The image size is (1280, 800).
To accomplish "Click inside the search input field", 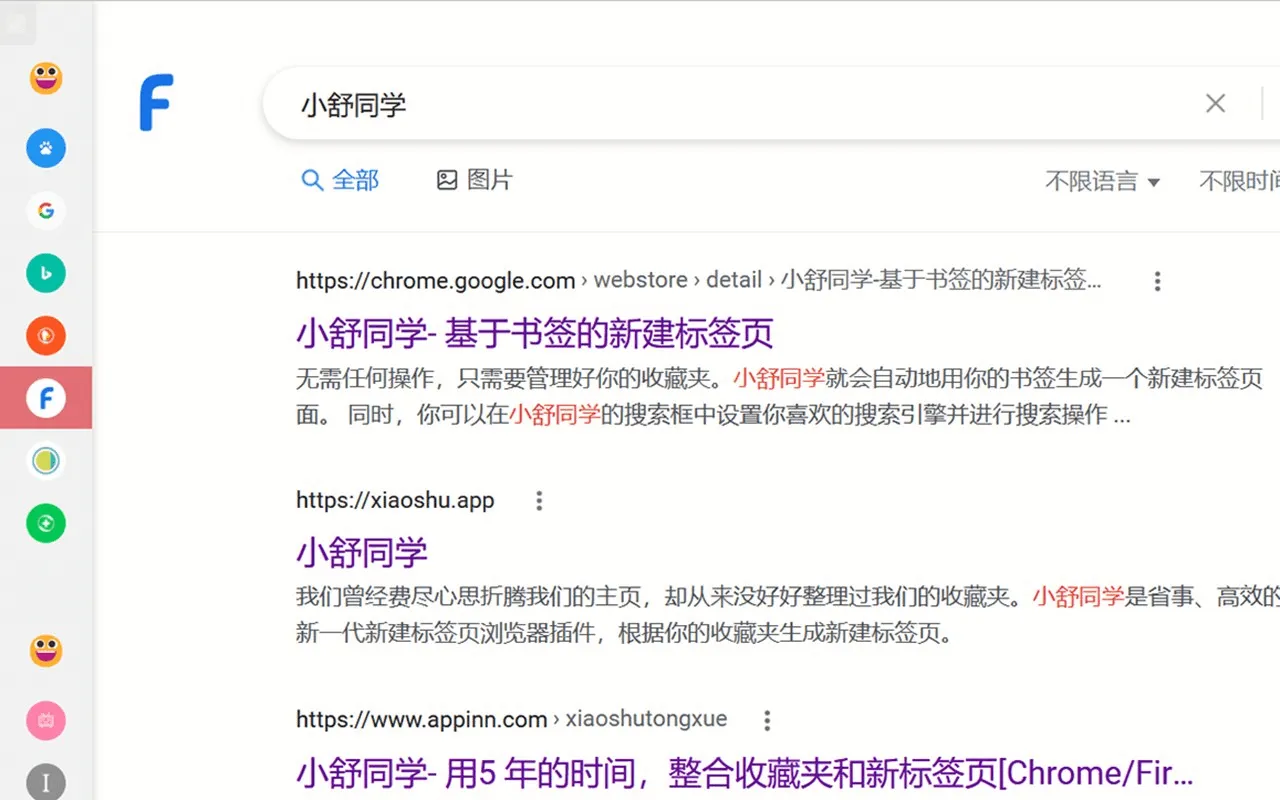I will pos(600,103).
